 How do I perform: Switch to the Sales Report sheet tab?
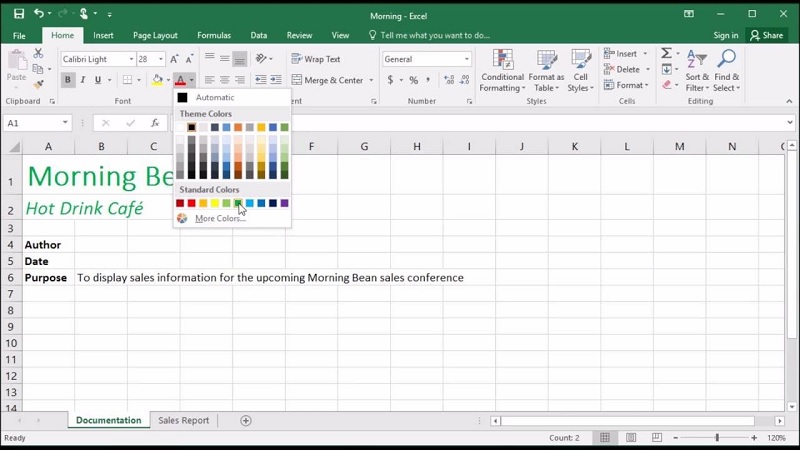click(x=184, y=421)
